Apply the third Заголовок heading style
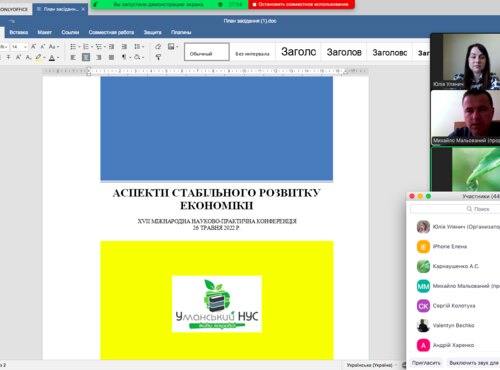This screenshot has height=370, width=500. point(390,52)
